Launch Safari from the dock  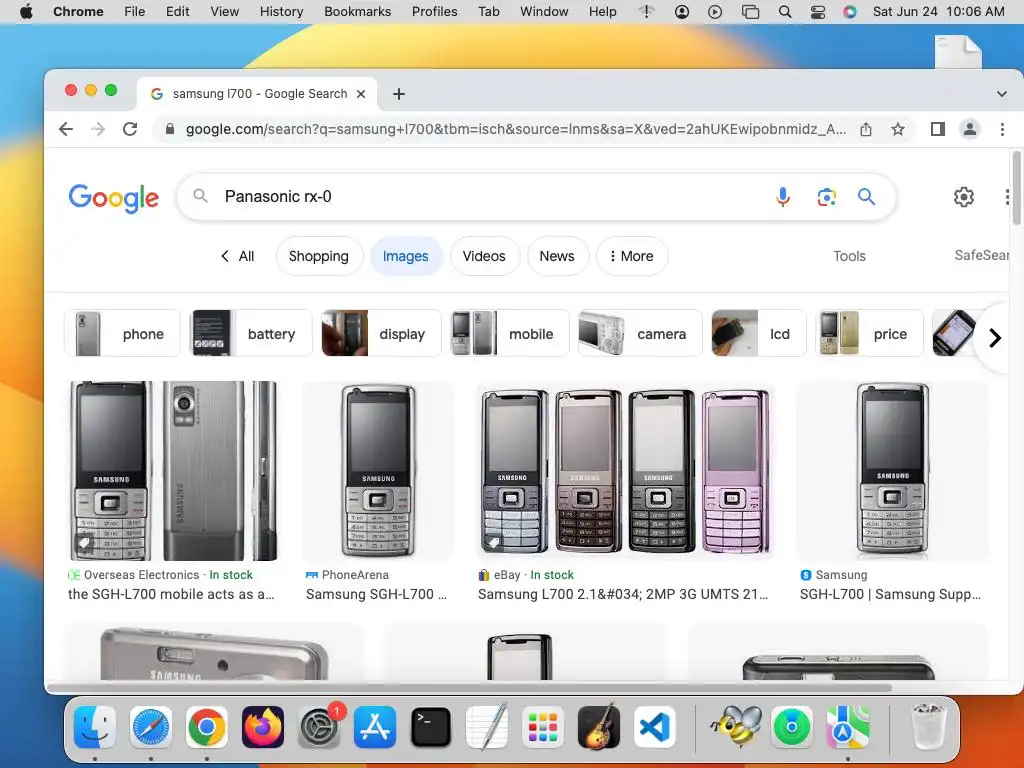151,727
